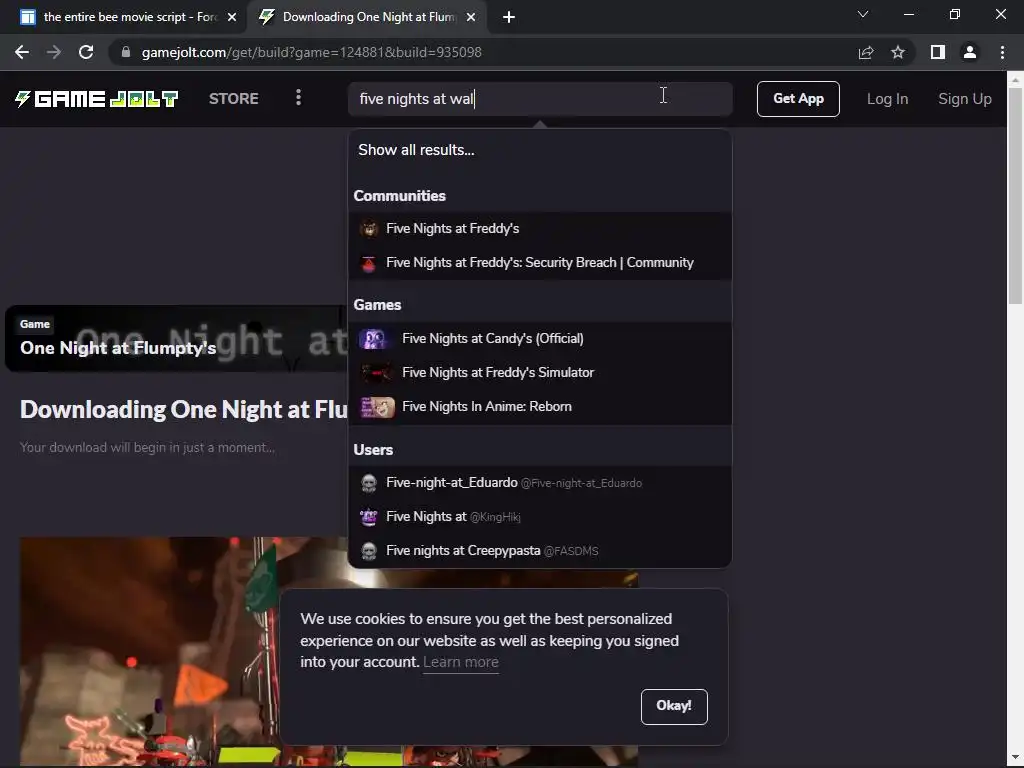The height and width of the screenshot is (768, 1024).
Task: Open the tab search dropdown arrow
Action: [863, 14]
